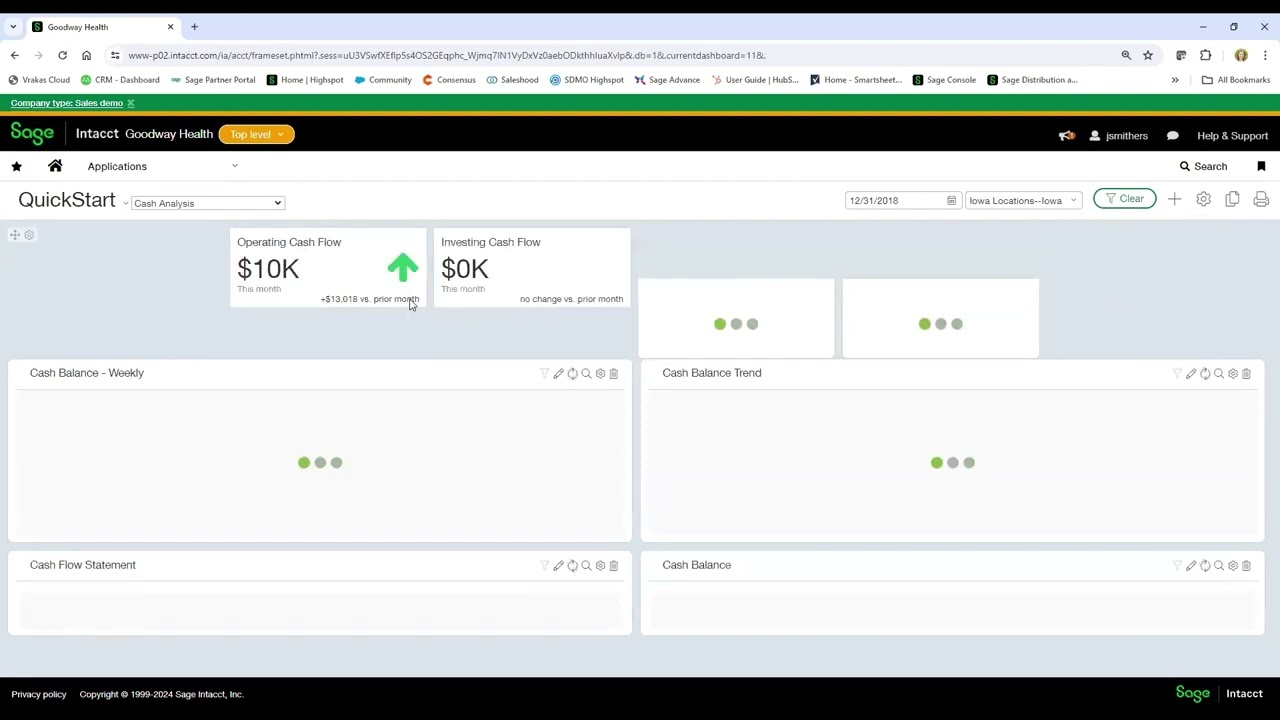Screen dimensions: 1280x720
Task: Open a new browser tab
Action: 194,27
